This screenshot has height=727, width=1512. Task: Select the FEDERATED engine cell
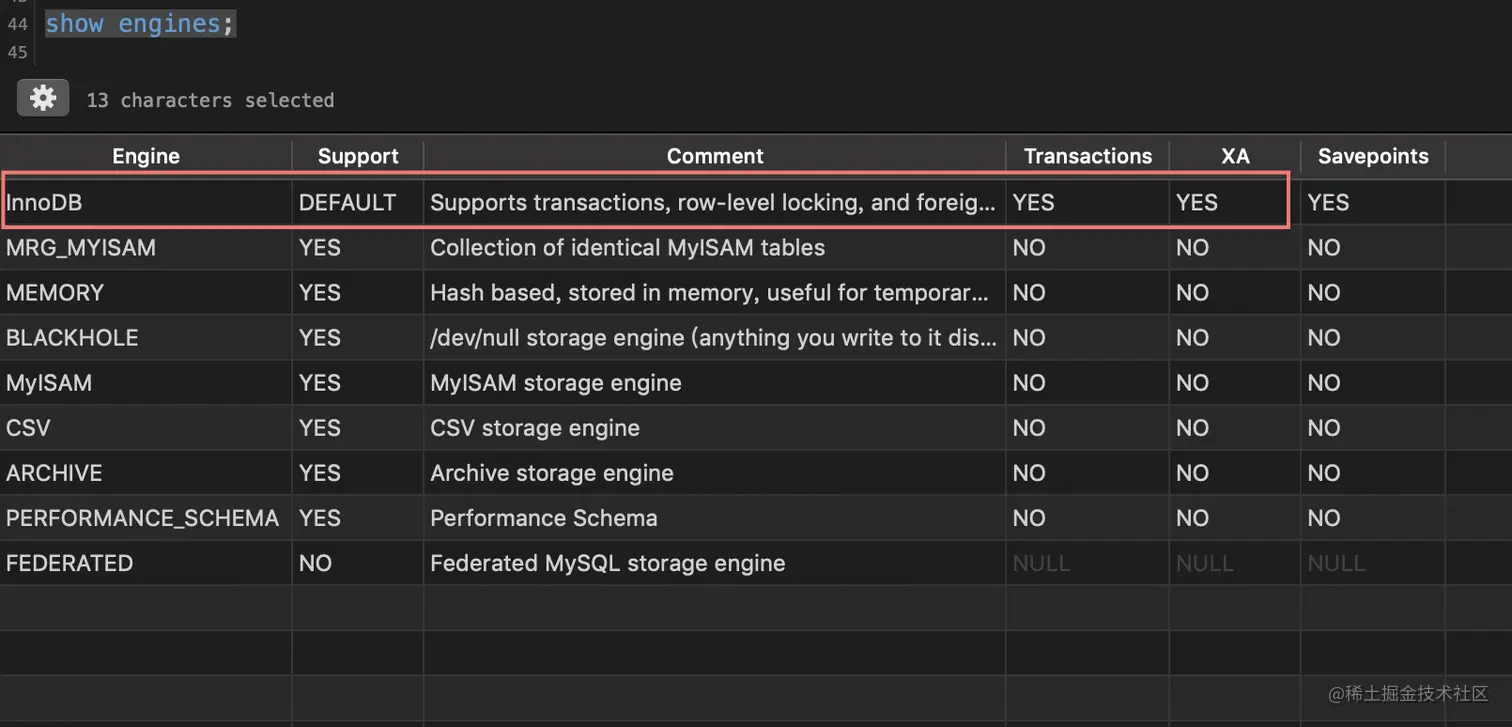pos(146,562)
